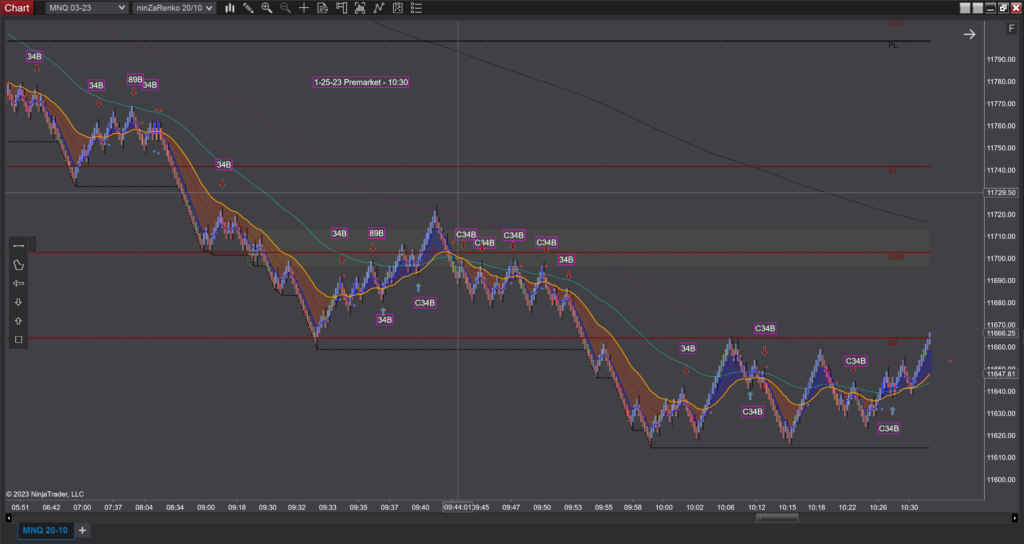
Task: Open the Drawing Tools pencil icon
Action: pos(248,8)
